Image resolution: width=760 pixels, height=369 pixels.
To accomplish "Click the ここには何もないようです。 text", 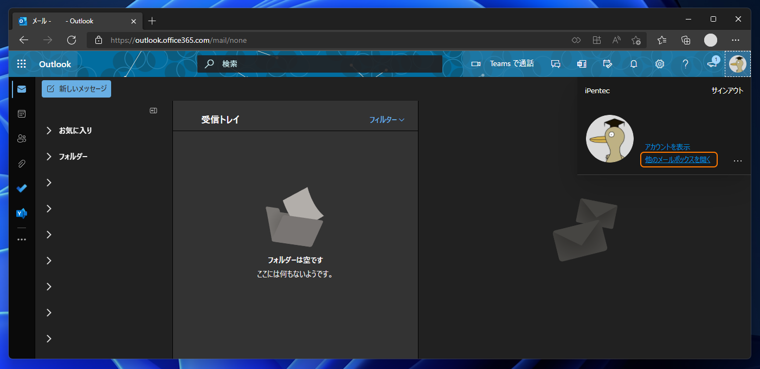I will pyautogui.click(x=295, y=274).
